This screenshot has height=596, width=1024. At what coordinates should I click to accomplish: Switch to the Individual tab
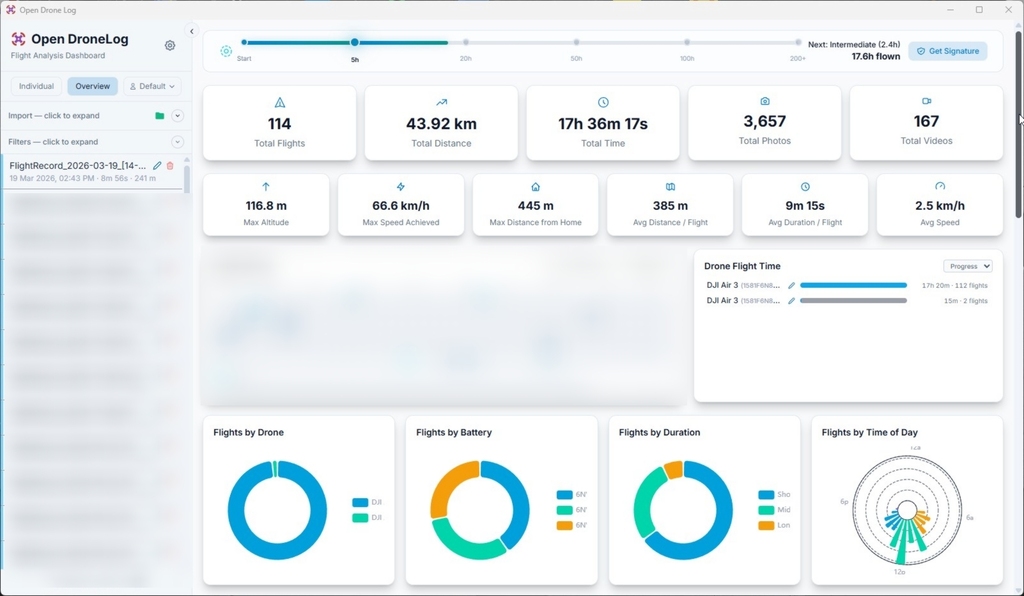(x=36, y=87)
